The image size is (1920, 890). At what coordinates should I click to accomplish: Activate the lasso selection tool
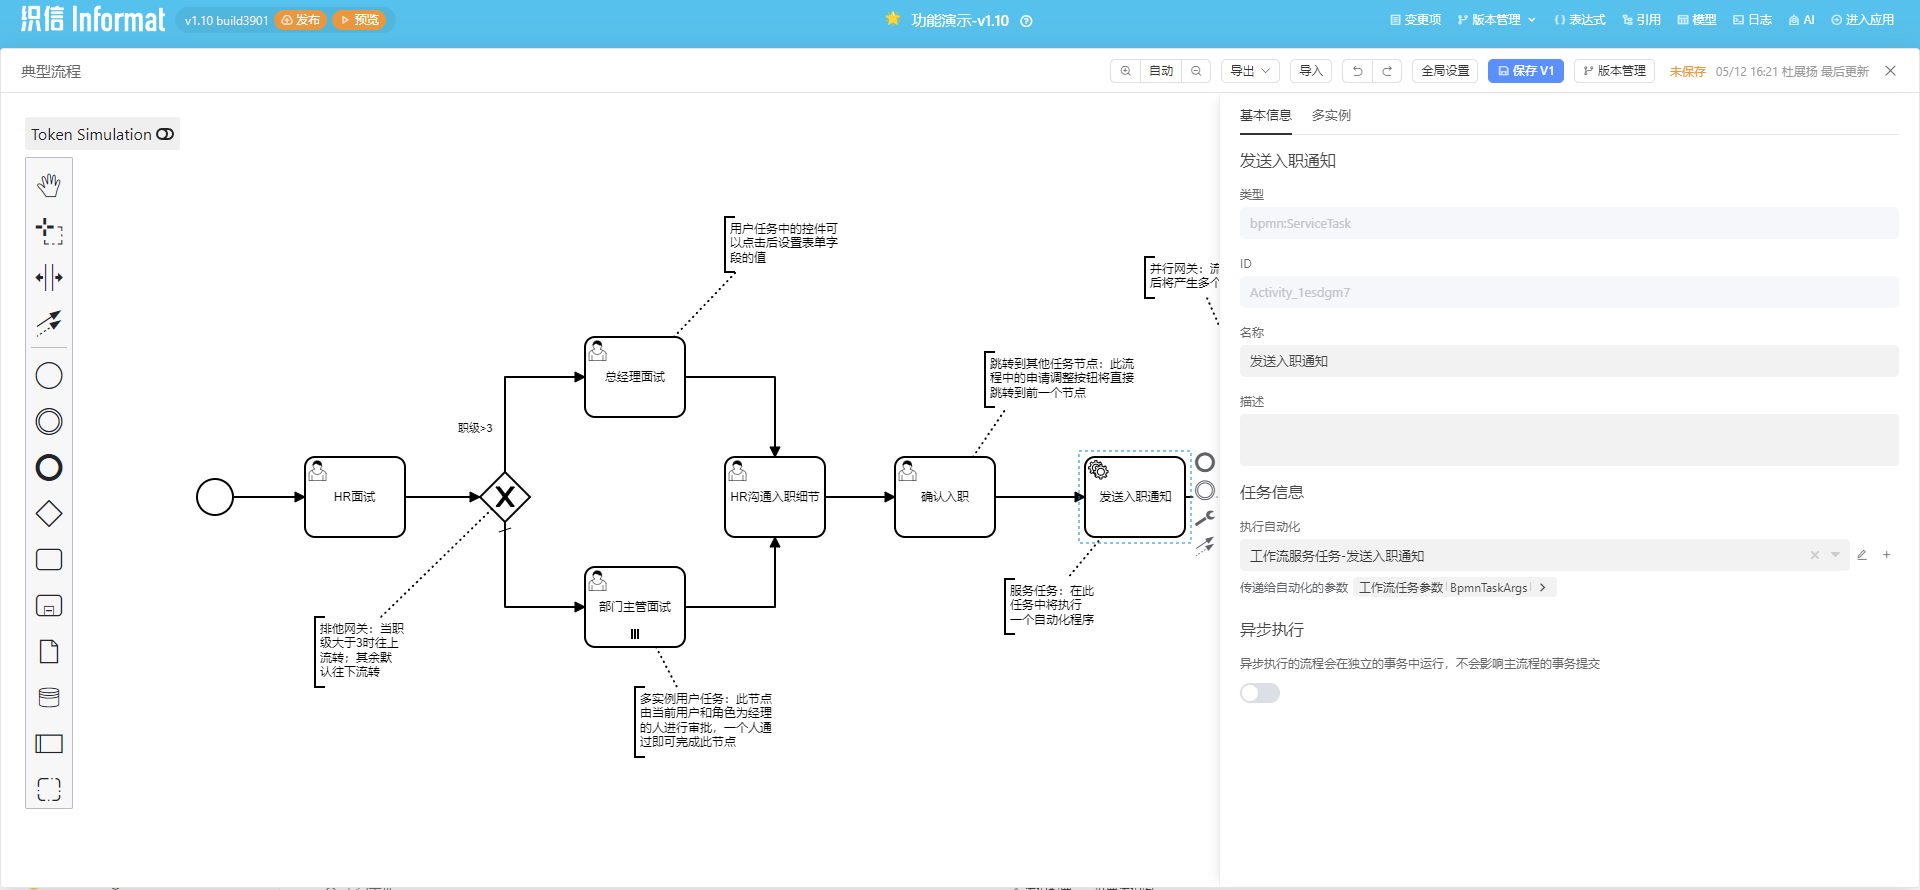coord(49,231)
